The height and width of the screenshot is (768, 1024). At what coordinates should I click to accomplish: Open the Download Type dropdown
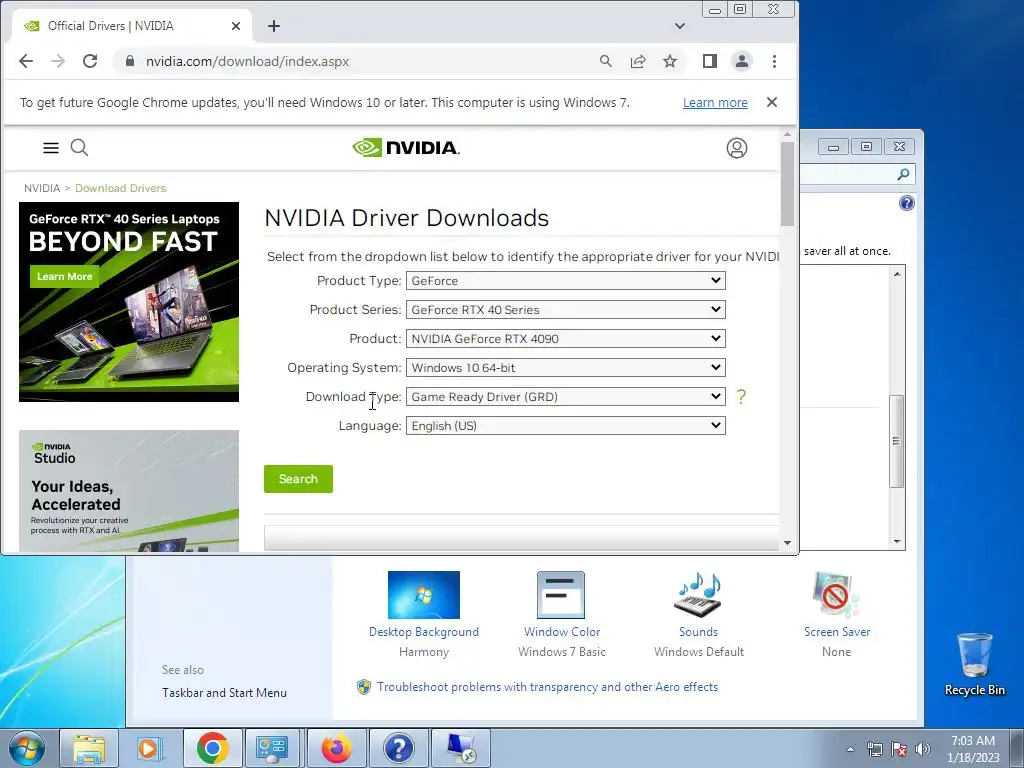pyautogui.click(x=566, y=396)
